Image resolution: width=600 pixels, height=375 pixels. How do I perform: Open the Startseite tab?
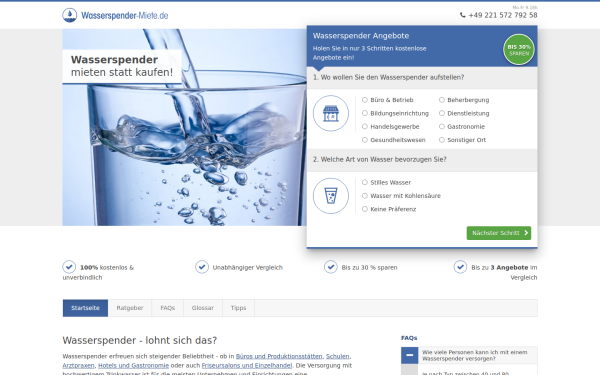pos(85,308)
